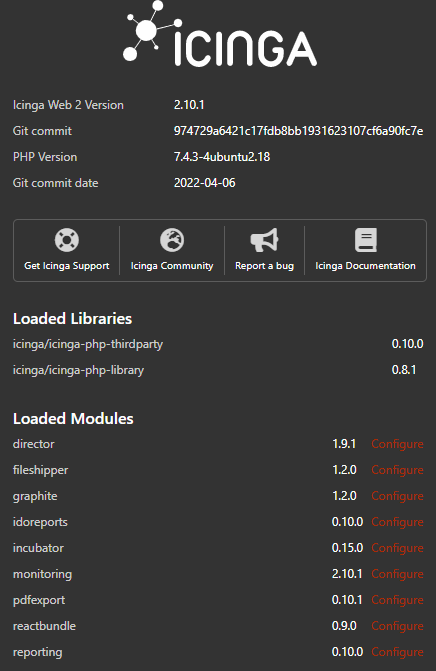The width and height of the screenshot is (436, 671).
Task: Click the Report a bug text
Action: pyautogui.click(x=264, y=266)
